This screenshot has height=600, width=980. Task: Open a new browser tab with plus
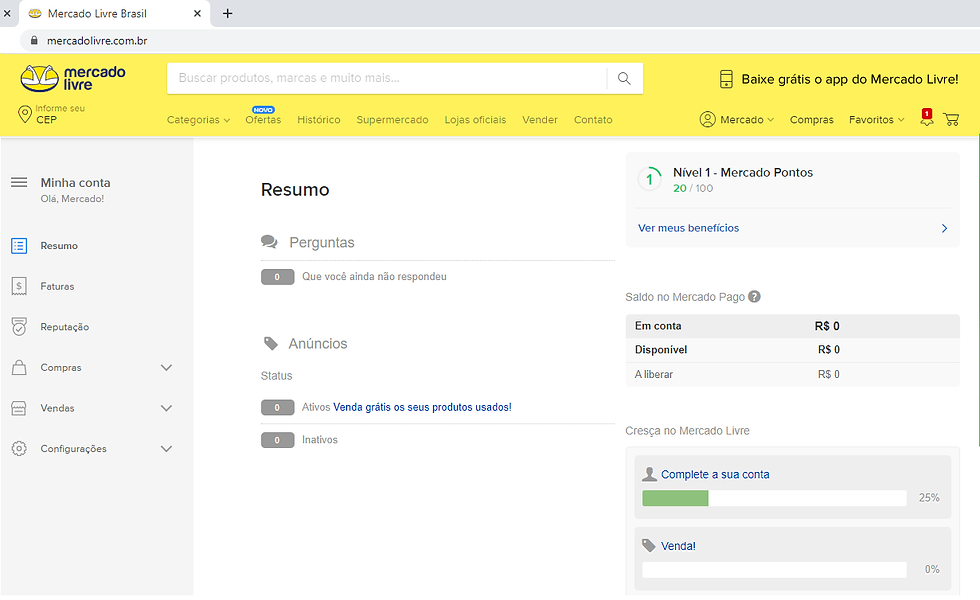(228, 13)
